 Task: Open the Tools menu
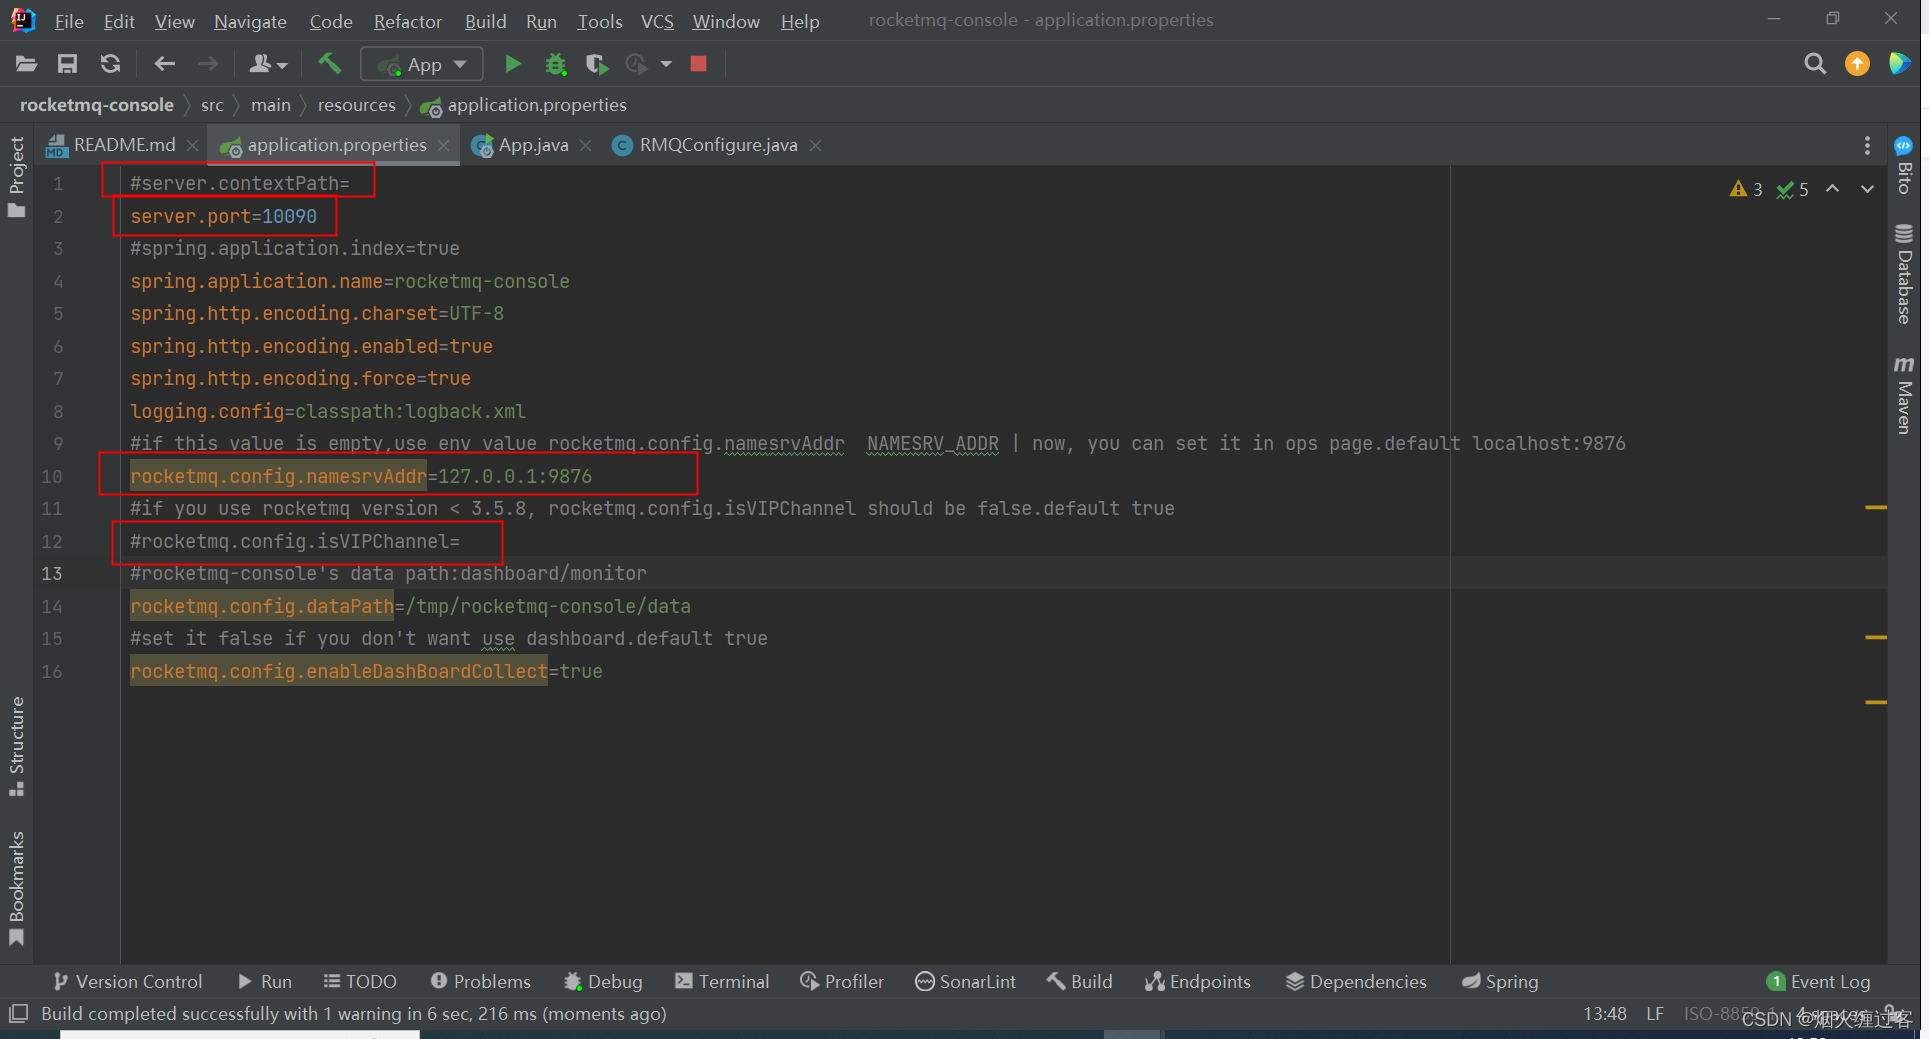[599, 21]
